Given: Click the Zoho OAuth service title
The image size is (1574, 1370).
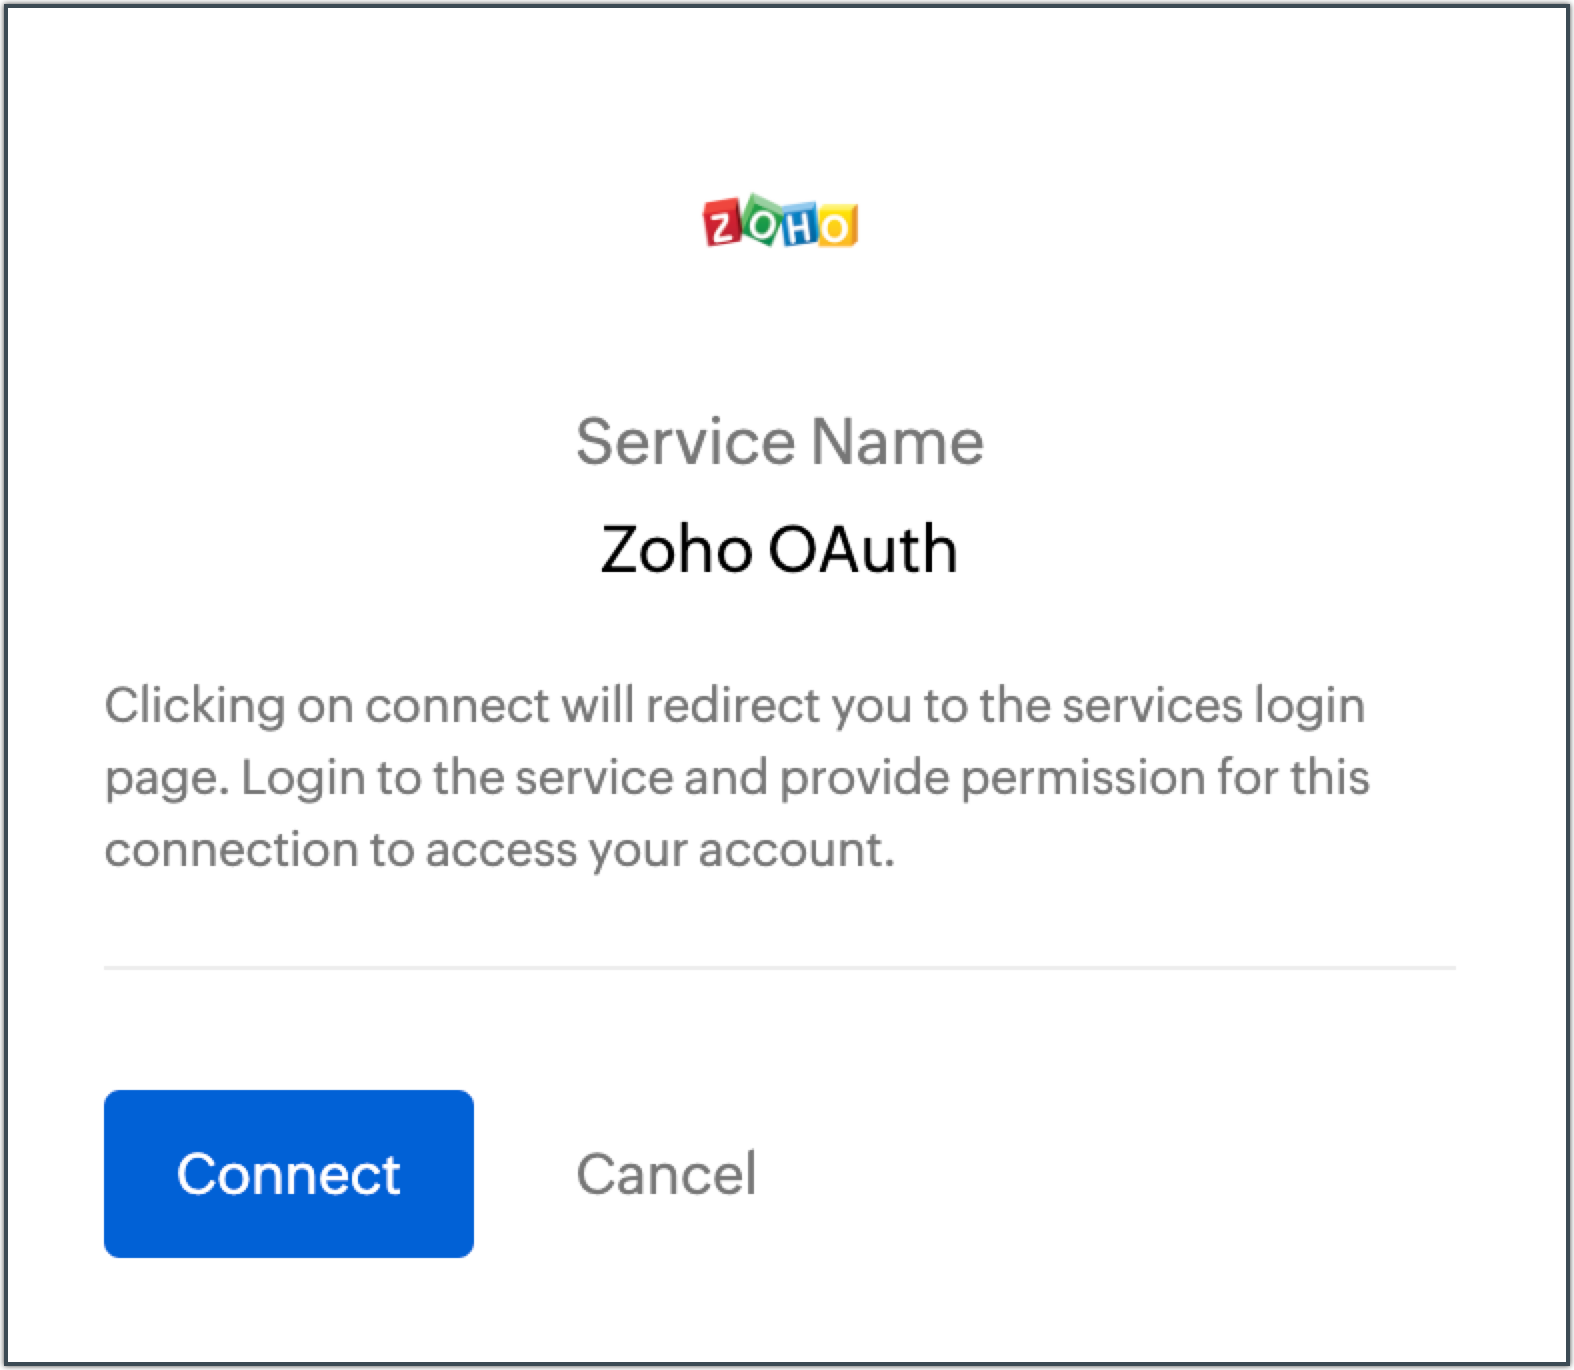Looking at the screenshot, I should coord(778,549).
